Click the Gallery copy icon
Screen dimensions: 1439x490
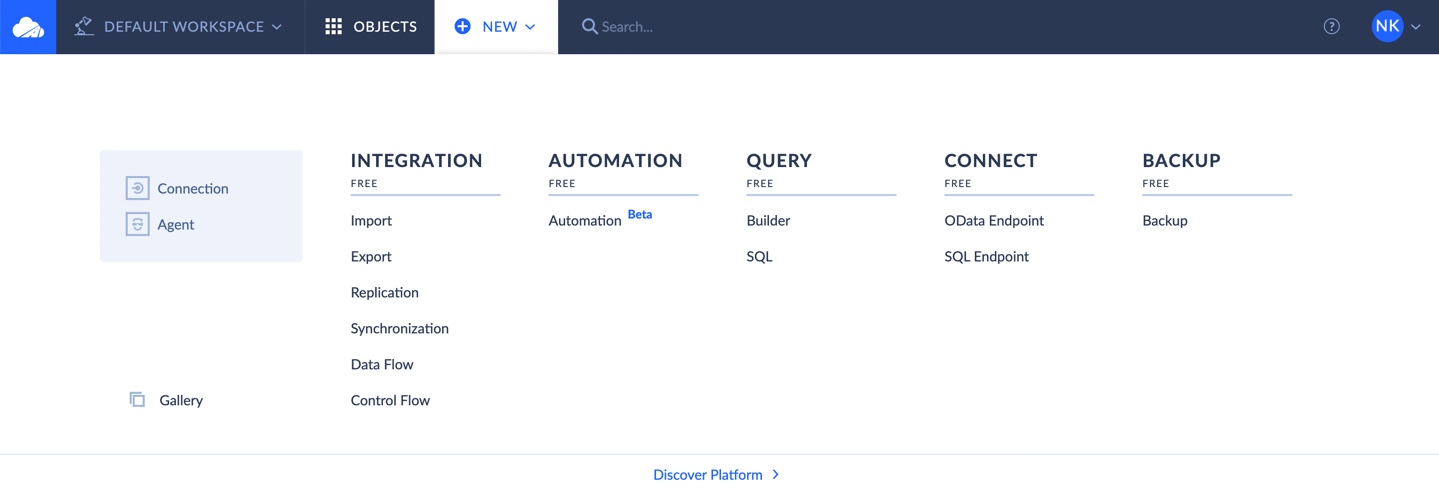[x=137, y=399]
